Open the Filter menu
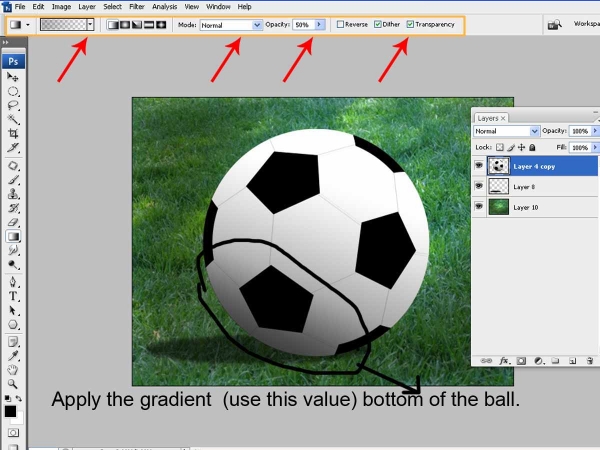600x450 pixels. click(137, 7)
